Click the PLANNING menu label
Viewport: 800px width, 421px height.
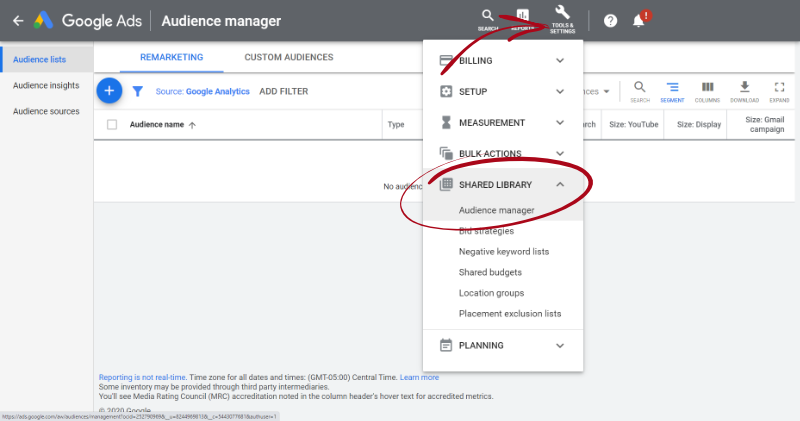481,345
